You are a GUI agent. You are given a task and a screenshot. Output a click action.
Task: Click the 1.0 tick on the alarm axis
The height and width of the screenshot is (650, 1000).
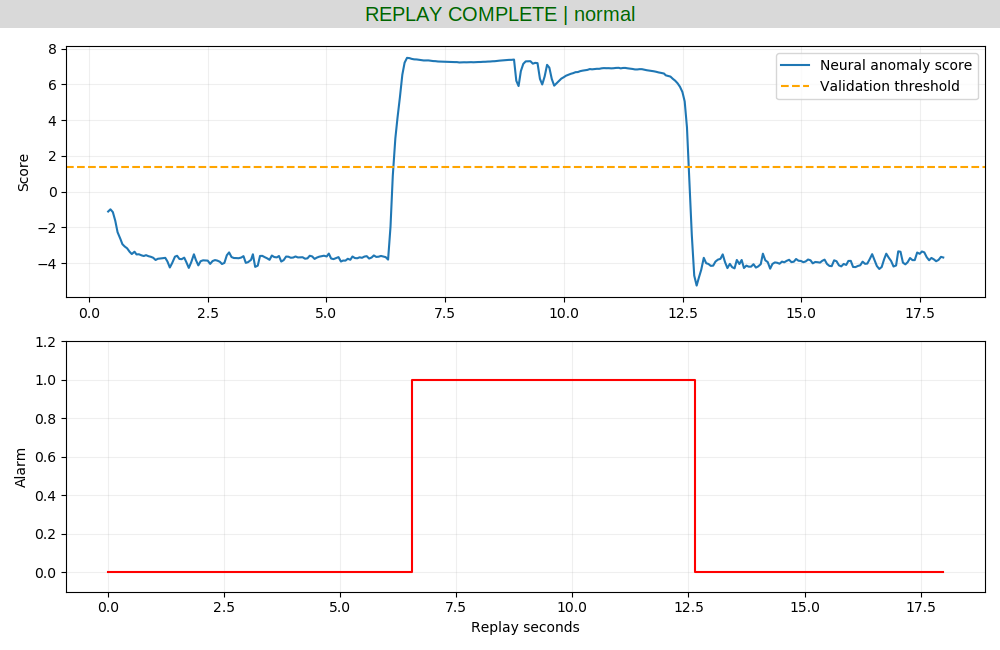(48, 380)
